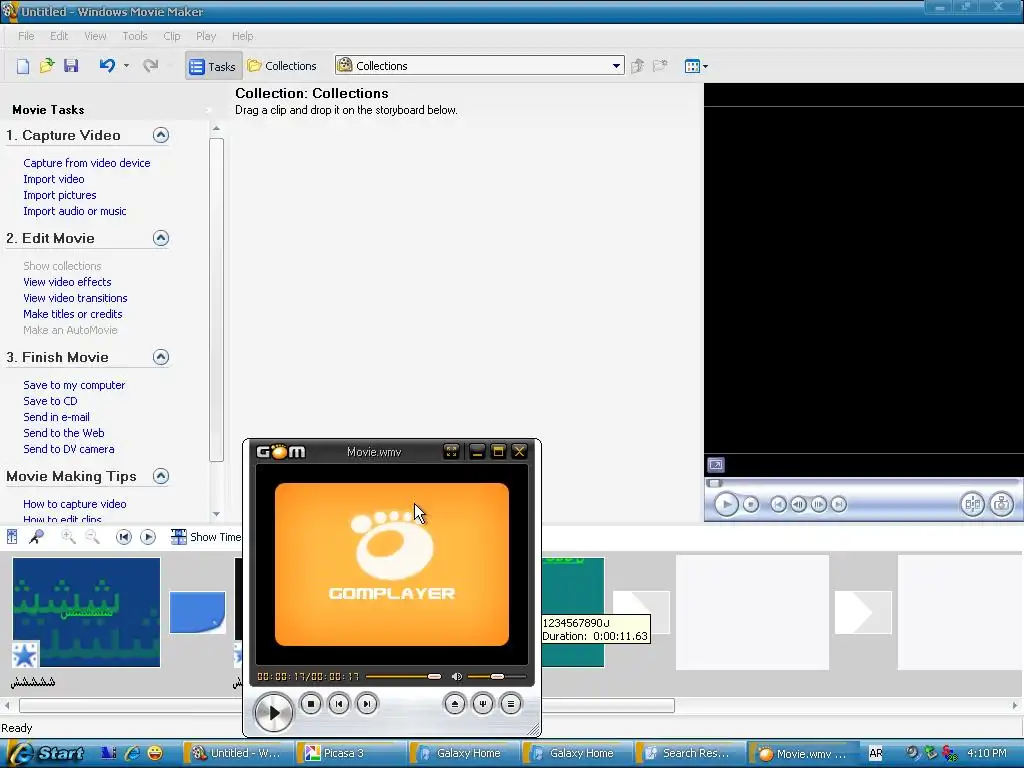This screenshot has height=768, width=1024.
Task: Open the Clip menu
Action: point(172,36)
